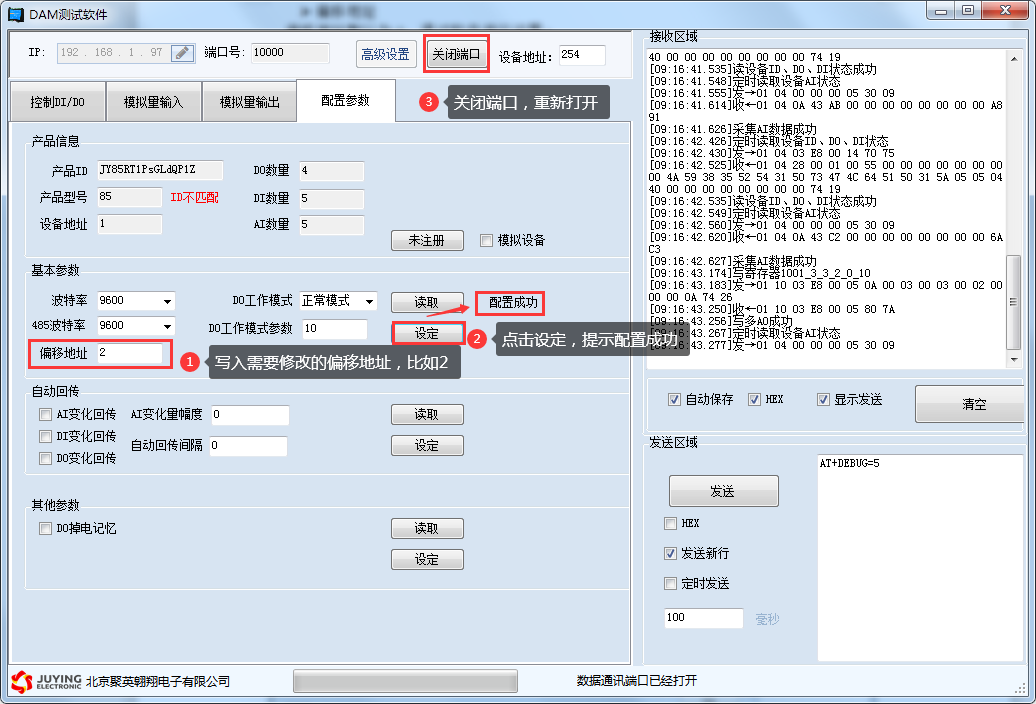Screen dimensions: 1036x704
Task: Click the progress bar in status bar
Action: (x=405, y=681)
